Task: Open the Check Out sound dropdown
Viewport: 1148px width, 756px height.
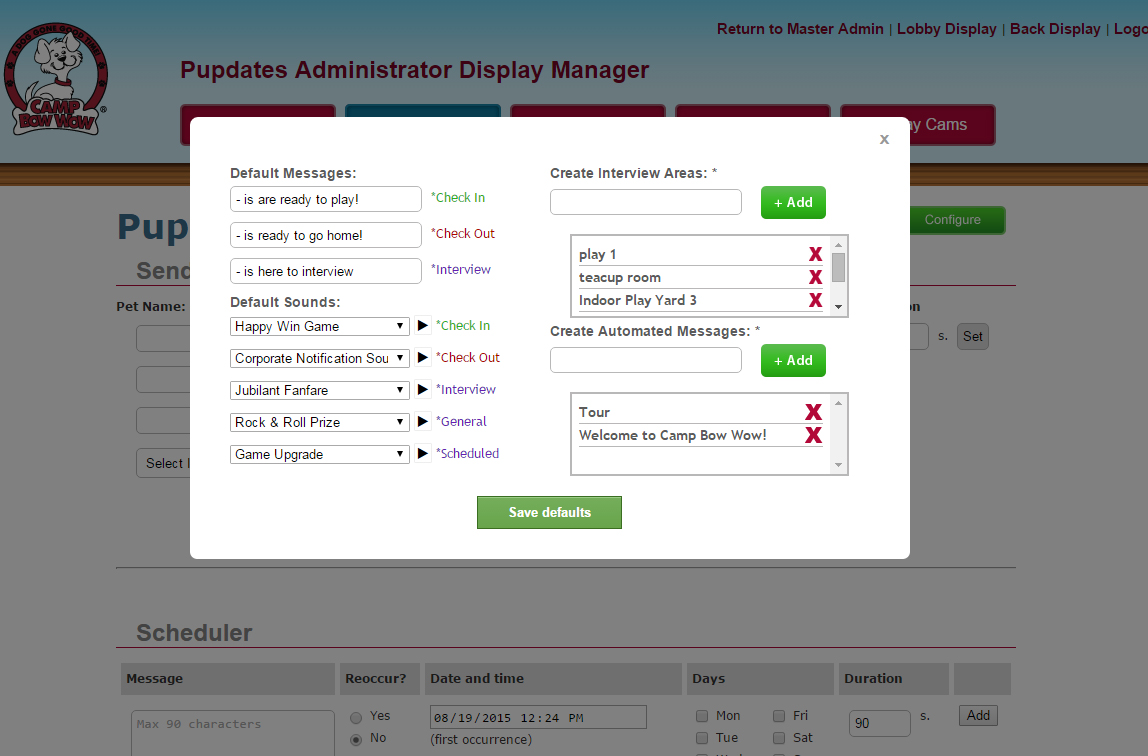Action: pyautogui.click(x=319, y=358)
